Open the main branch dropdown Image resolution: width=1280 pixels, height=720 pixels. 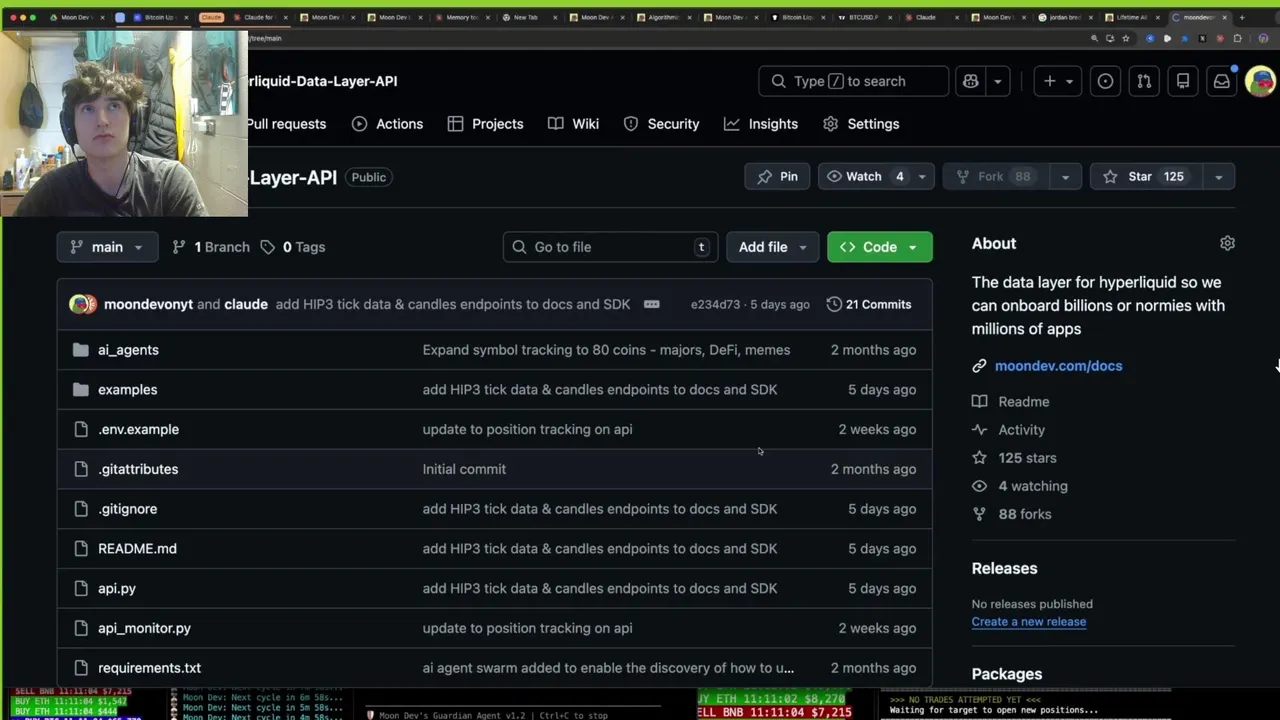107,247
